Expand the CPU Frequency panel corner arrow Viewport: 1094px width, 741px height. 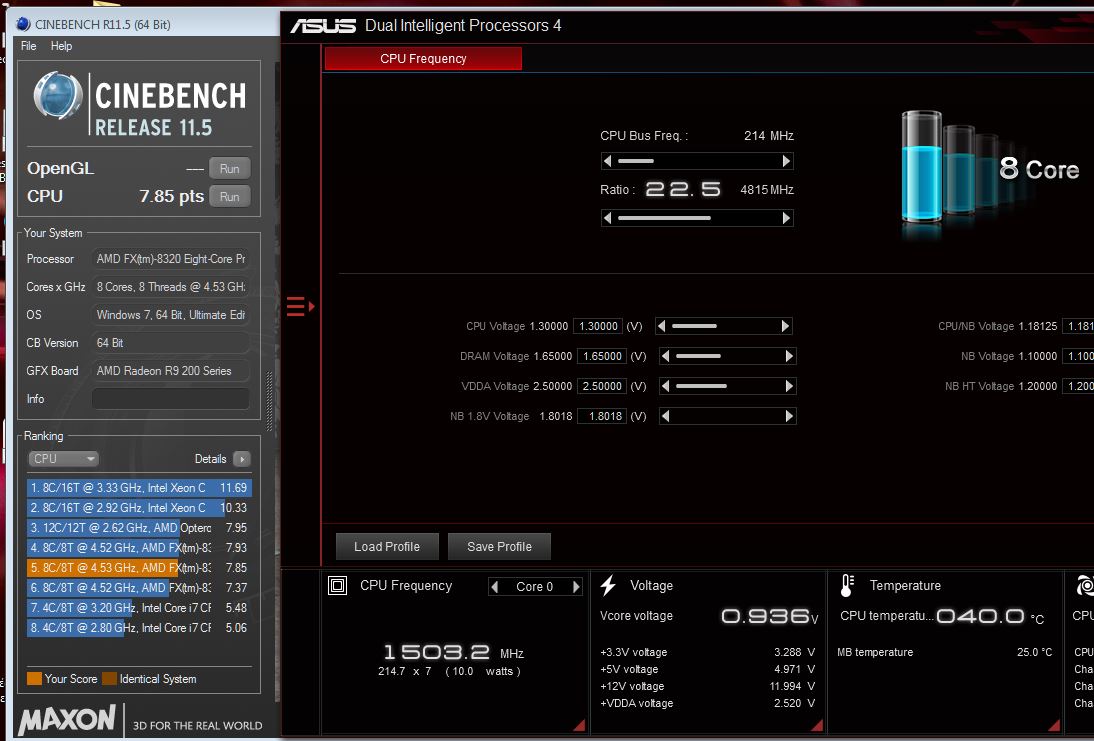[x=579, y=725]
